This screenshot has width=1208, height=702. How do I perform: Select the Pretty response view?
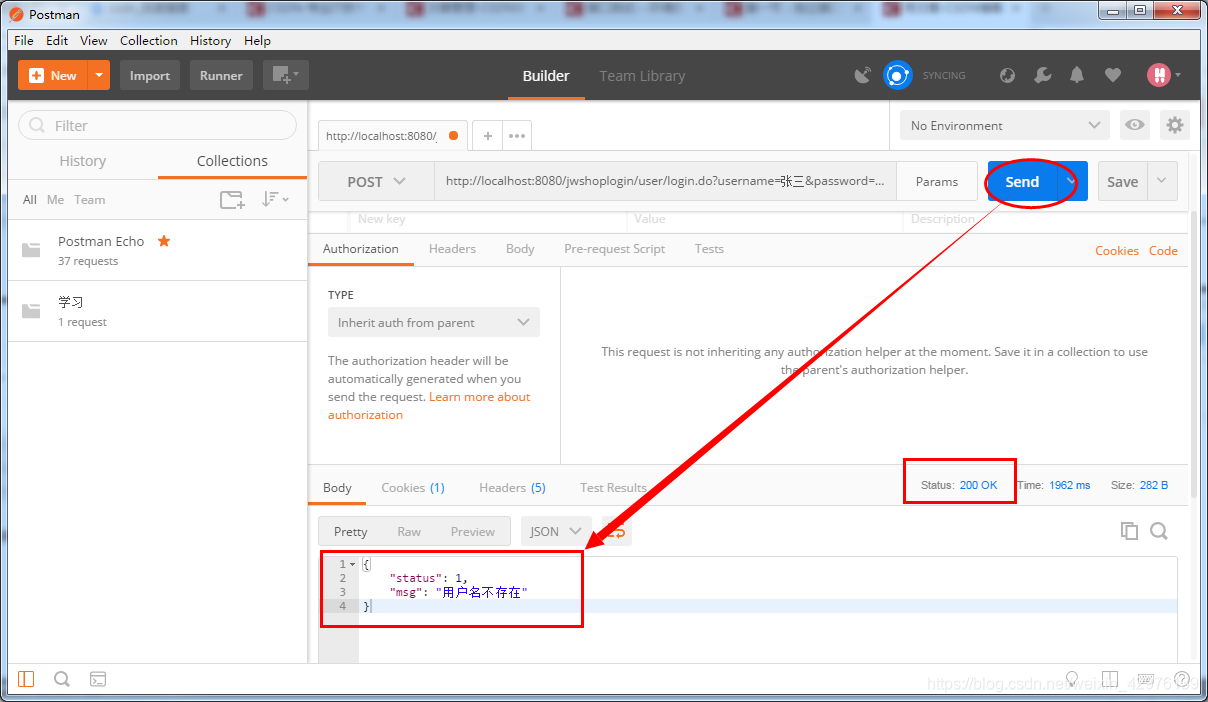click(351, 531)
